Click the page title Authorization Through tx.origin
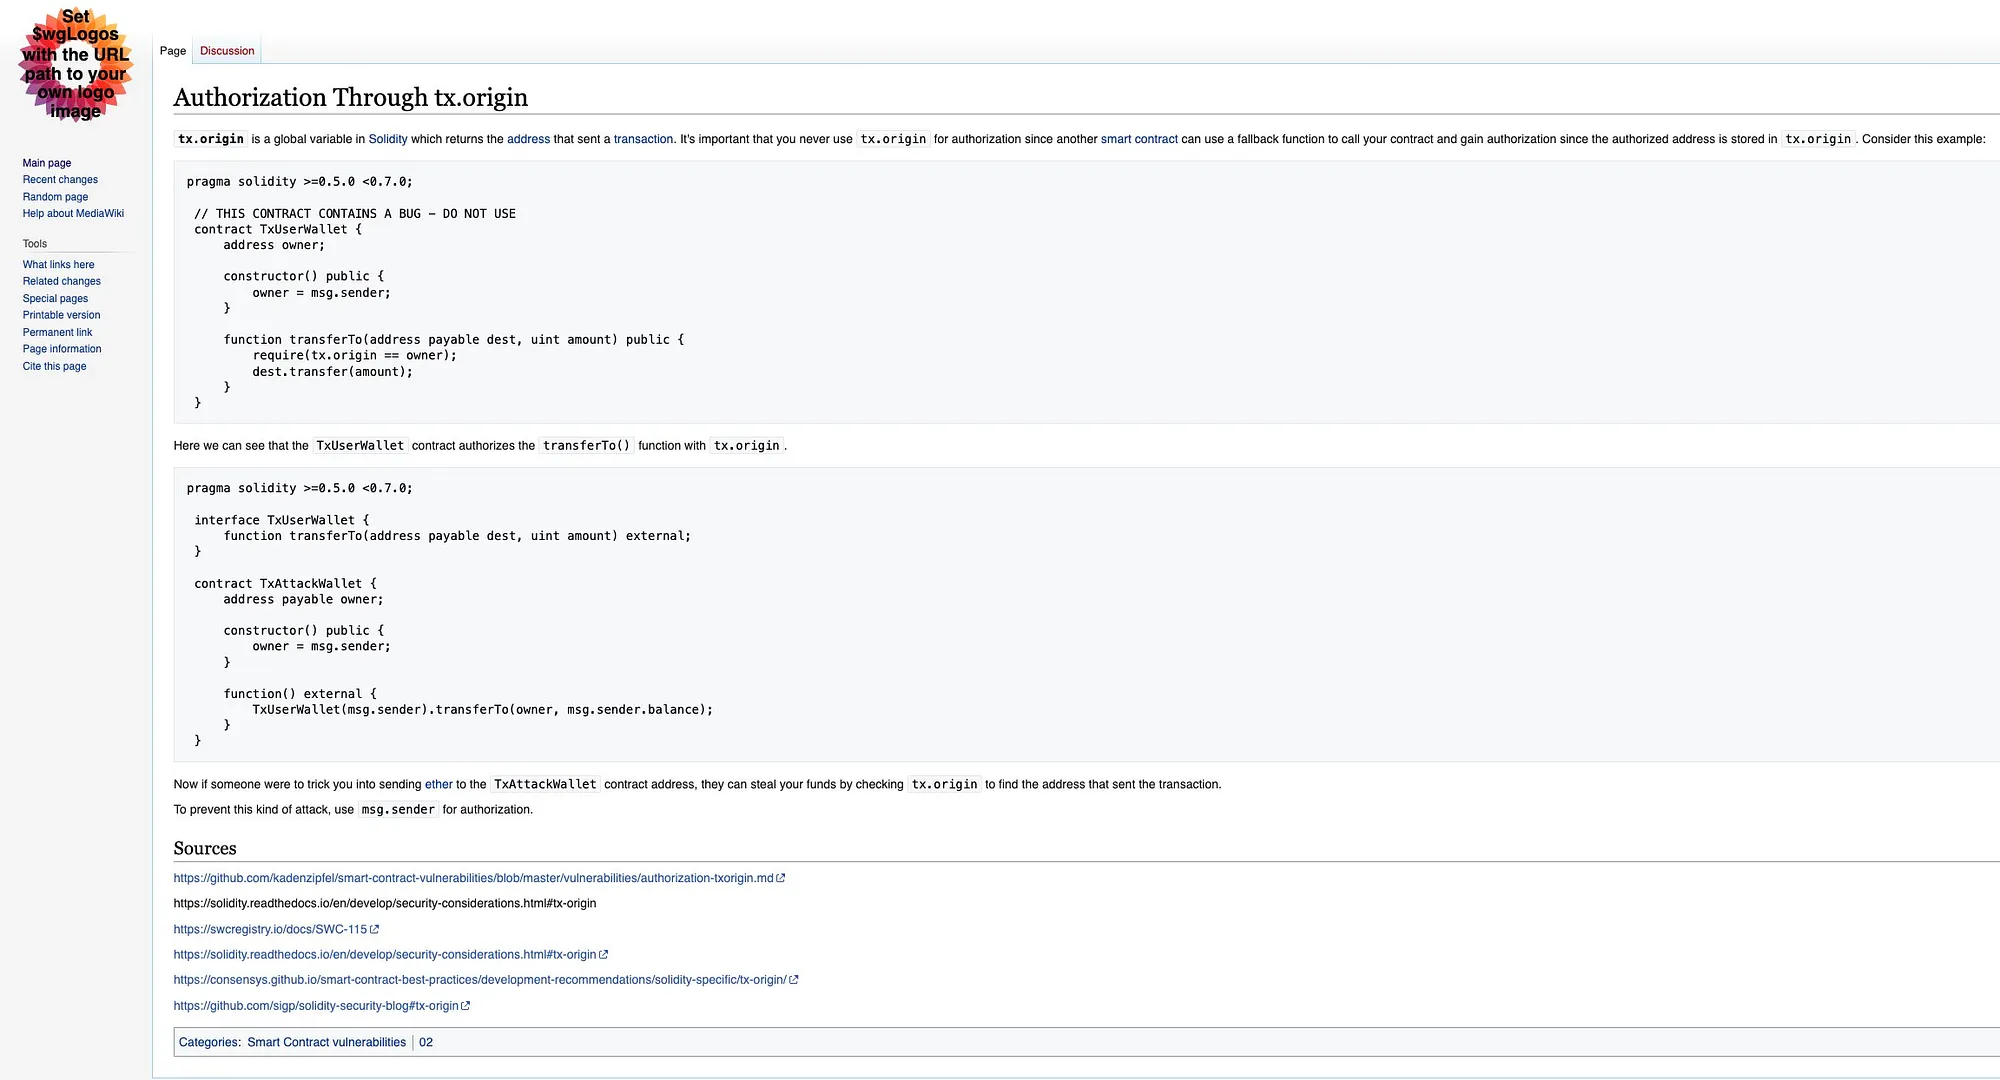This screenshot has width=2000, height=1080. coord(351,98)
